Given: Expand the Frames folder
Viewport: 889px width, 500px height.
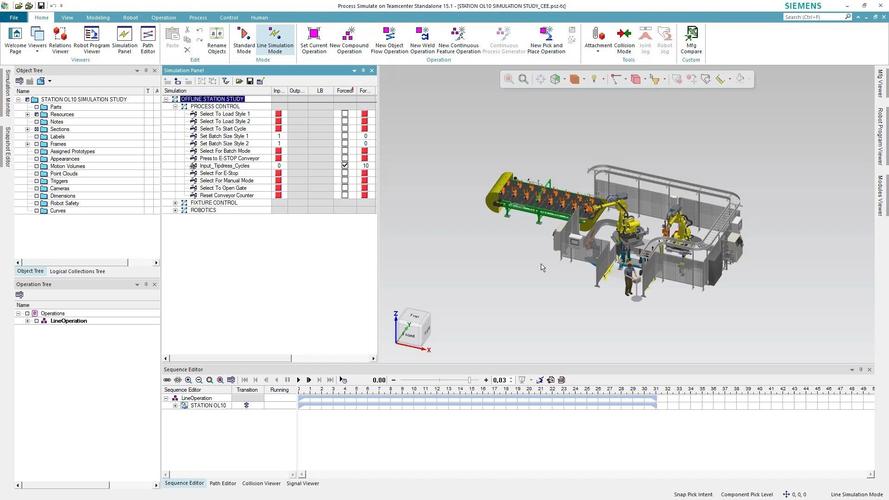Looking at the screenshot, I should (x=27, y=144).
